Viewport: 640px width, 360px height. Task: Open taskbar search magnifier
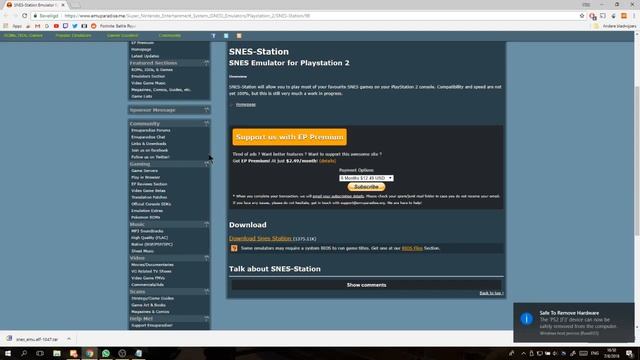coord(24,353)
